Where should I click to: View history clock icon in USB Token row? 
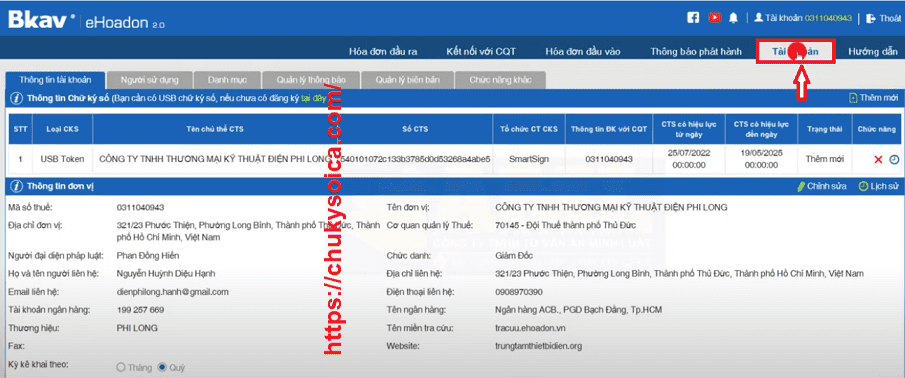click(894, 159)
